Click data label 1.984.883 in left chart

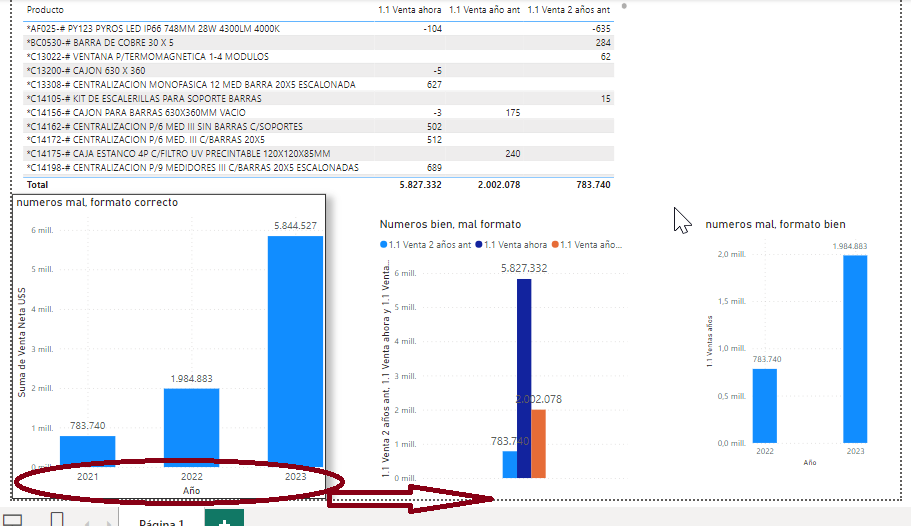point(192,378)
